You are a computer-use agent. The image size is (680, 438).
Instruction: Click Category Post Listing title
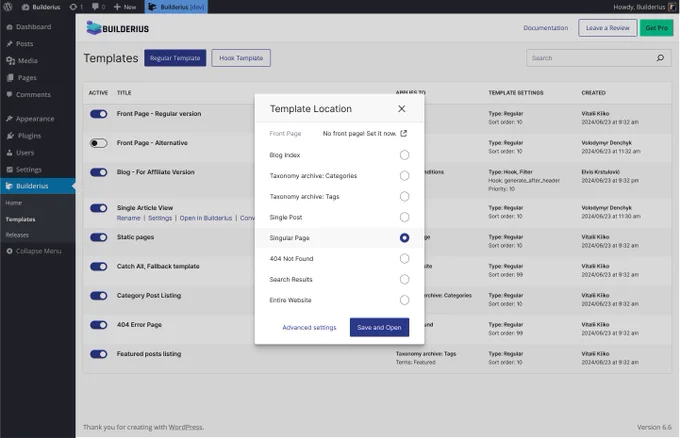149,295
